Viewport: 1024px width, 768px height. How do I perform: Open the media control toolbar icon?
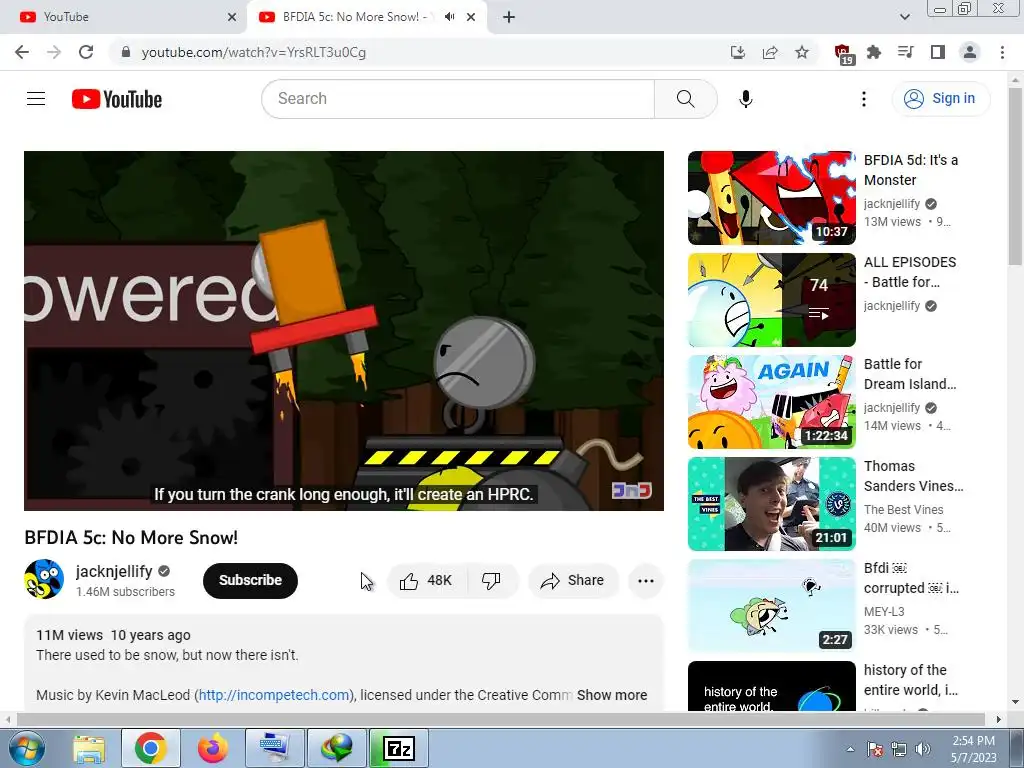pos(905,52)
